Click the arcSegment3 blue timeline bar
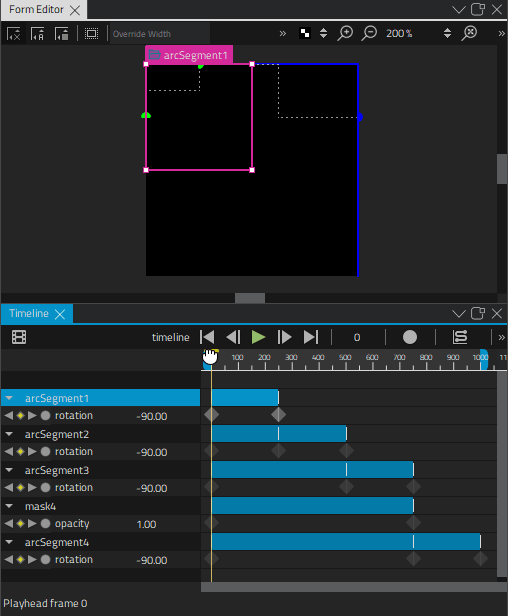 click(x=313, y=470)
